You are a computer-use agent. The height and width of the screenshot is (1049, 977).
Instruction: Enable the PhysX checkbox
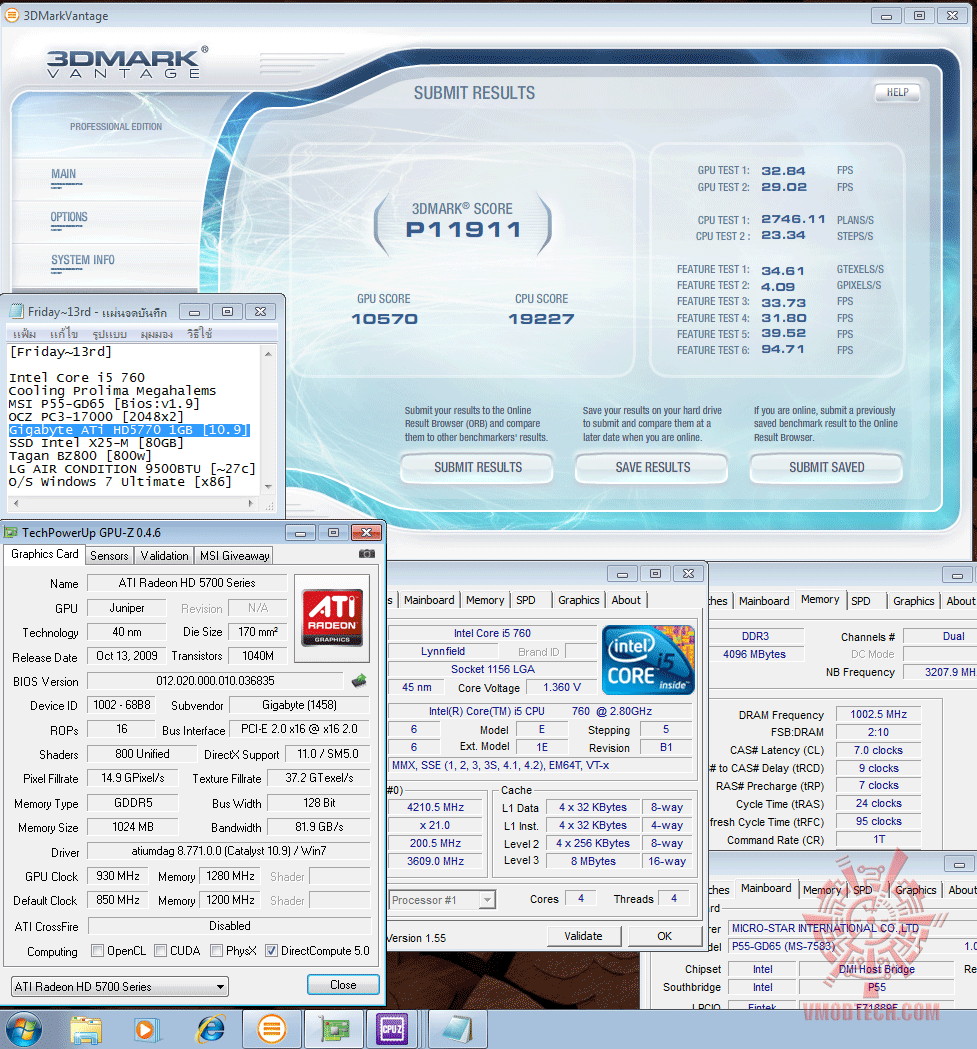217,951
